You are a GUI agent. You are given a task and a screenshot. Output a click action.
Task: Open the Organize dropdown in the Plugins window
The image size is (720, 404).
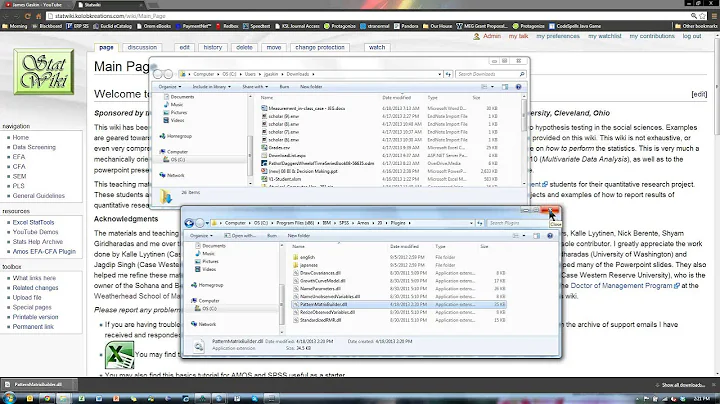(x=201, y=236)
